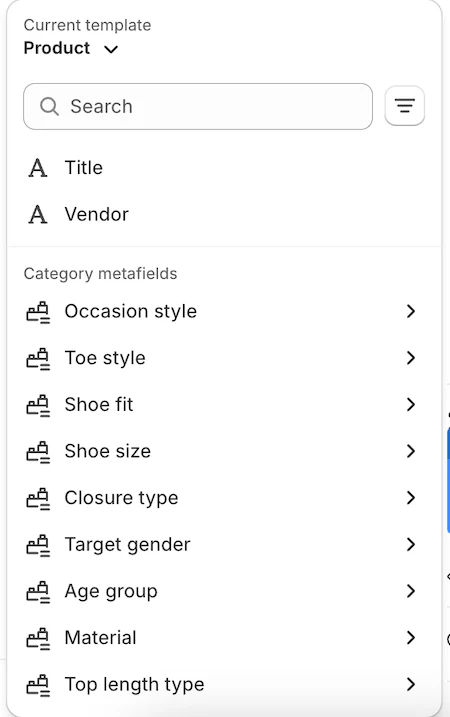Click the metafield icon beside Material

click(x=38, y=638)
